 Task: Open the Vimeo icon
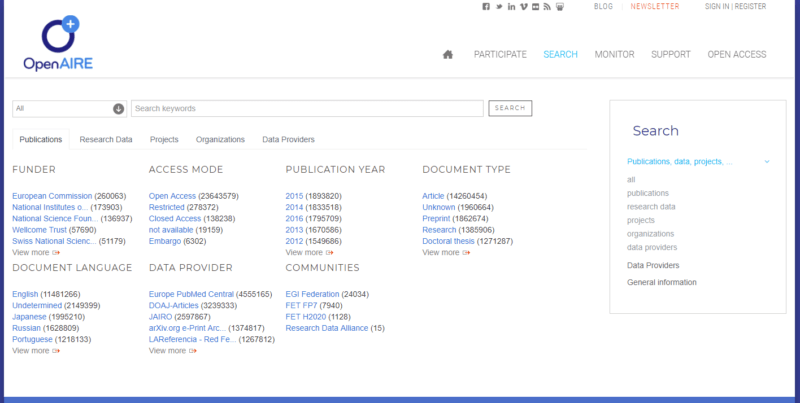523,7
